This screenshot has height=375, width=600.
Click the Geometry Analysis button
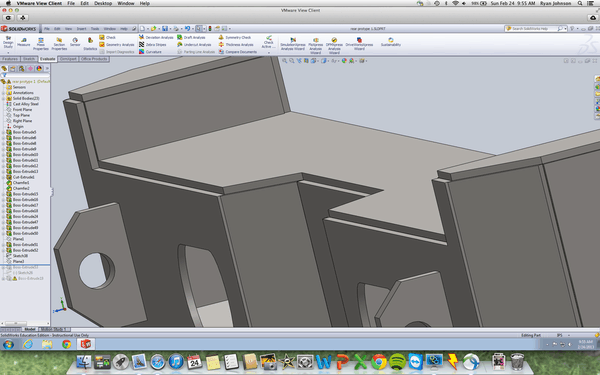click(x=117, y=45)
